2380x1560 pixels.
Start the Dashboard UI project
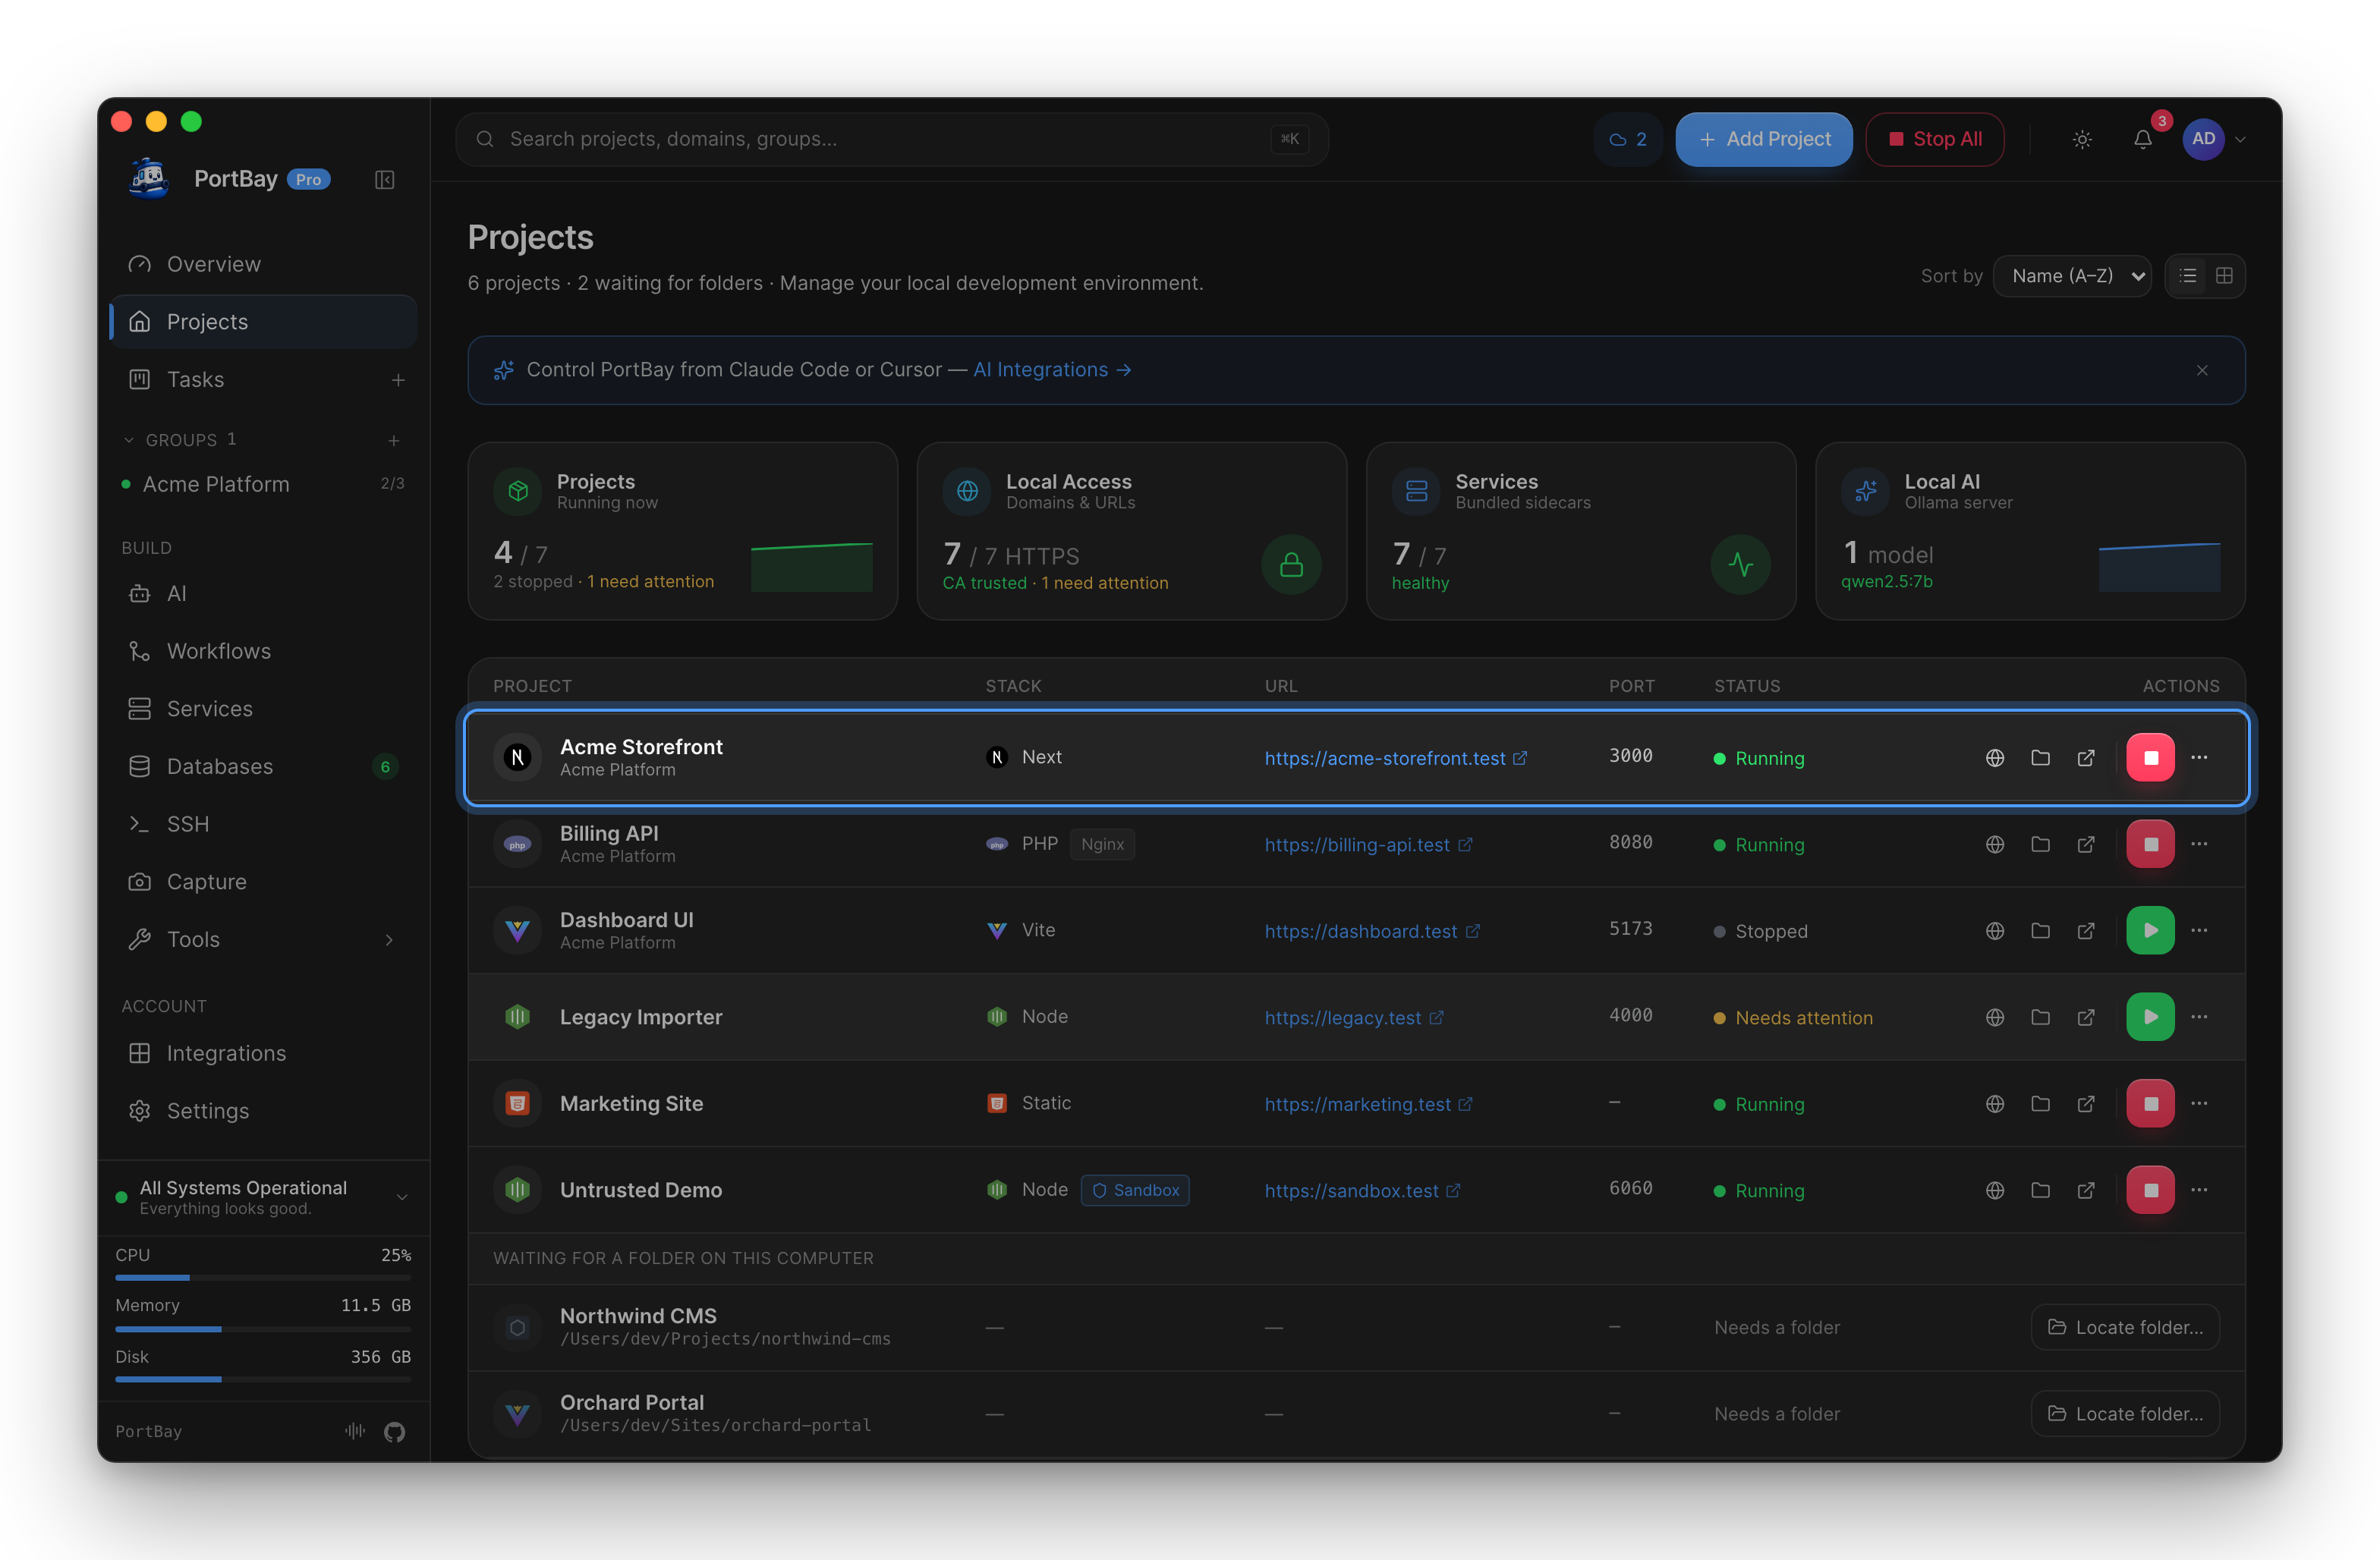[x=2150, y=931]
